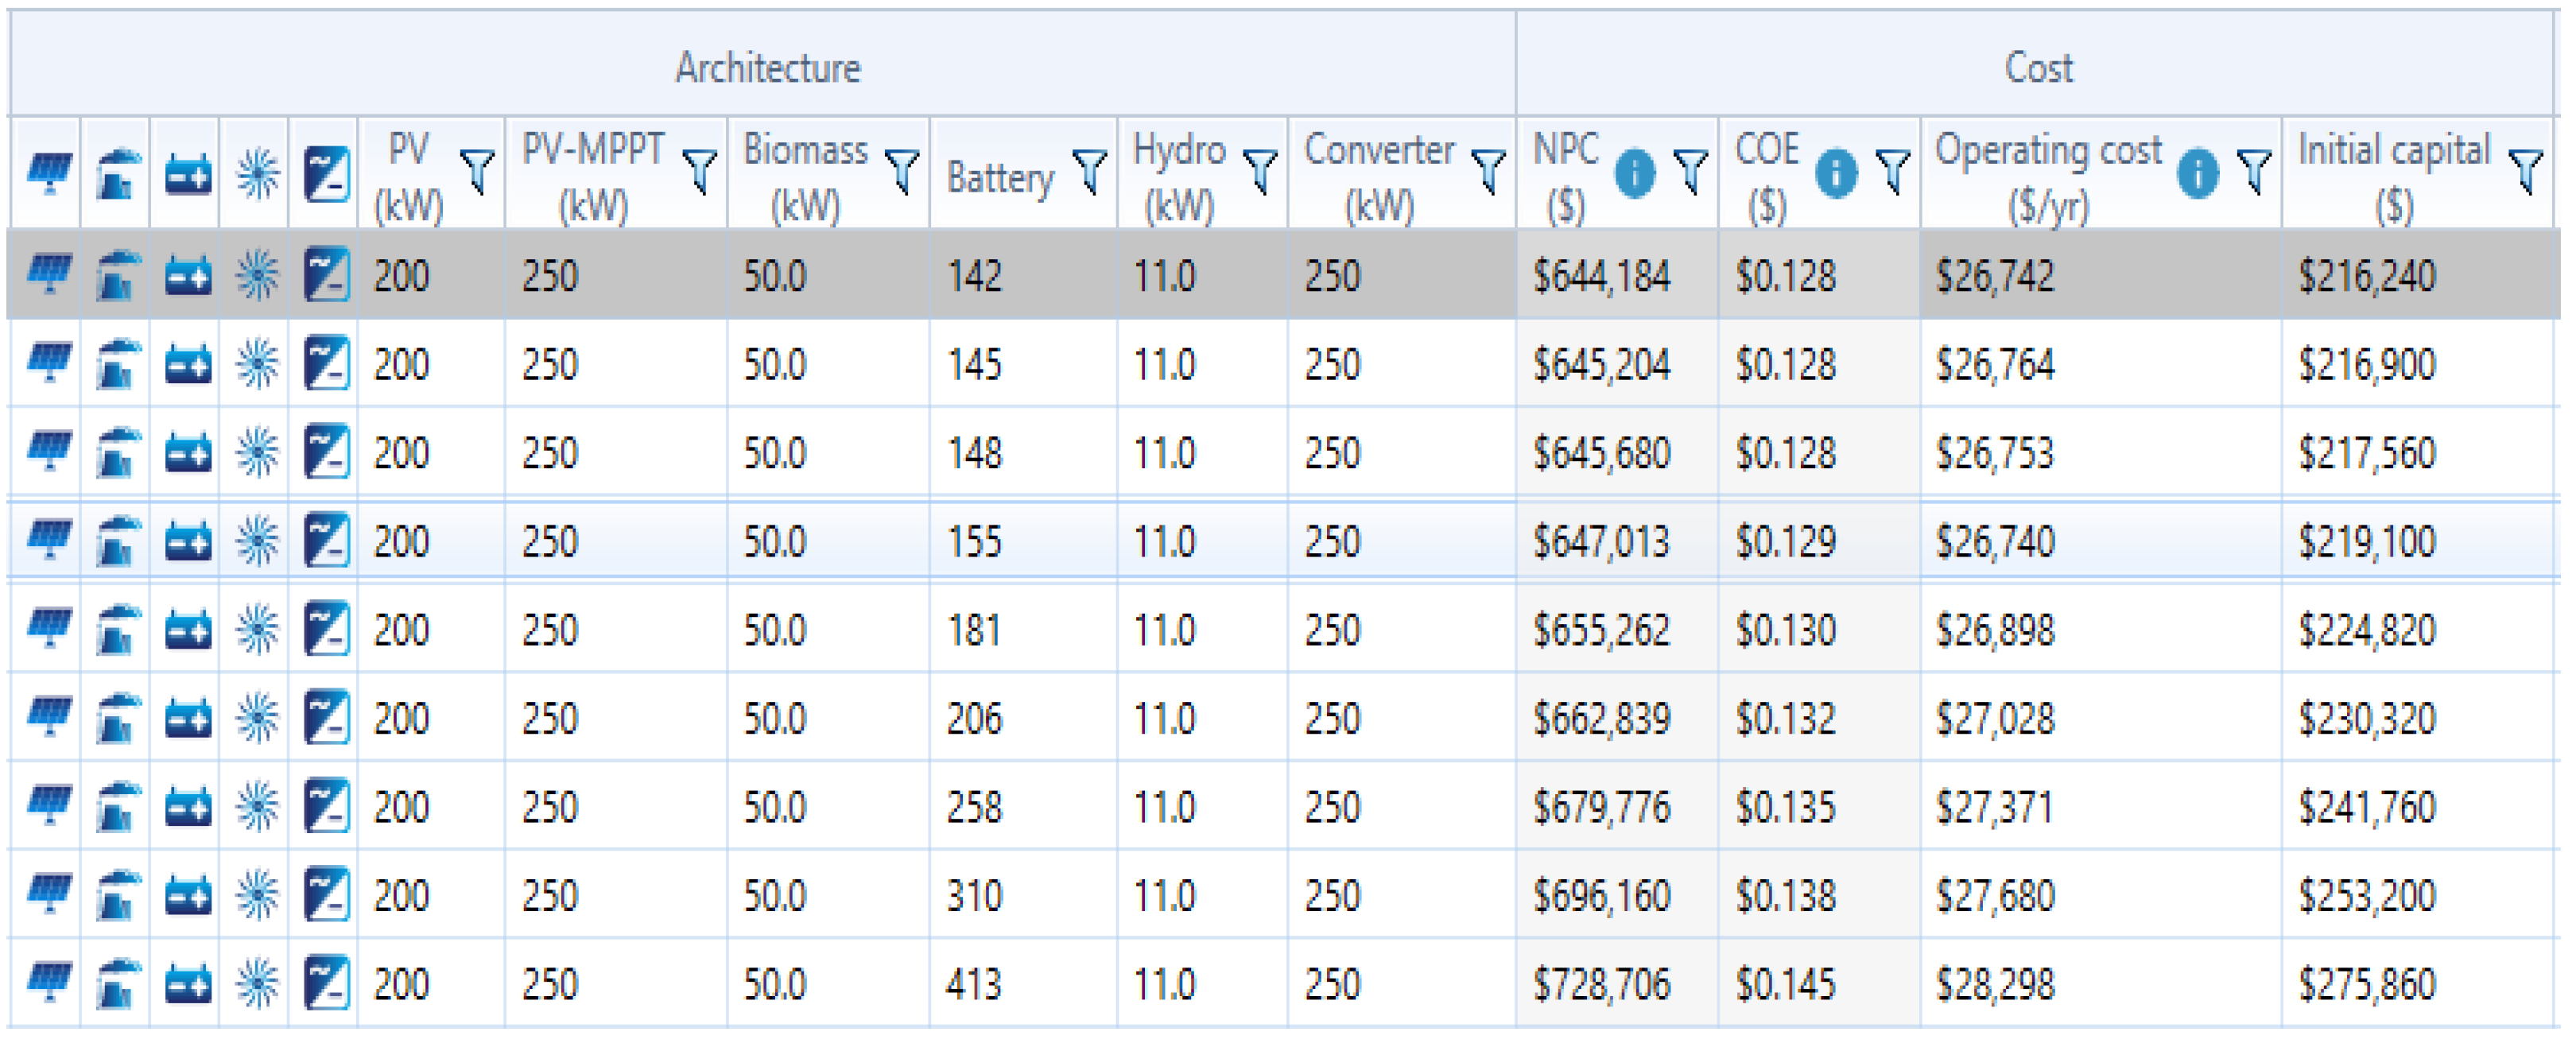Click the Operating cost info icon
The height and width of the screenshot is (1043, 2576).
tap(2197, 173)
